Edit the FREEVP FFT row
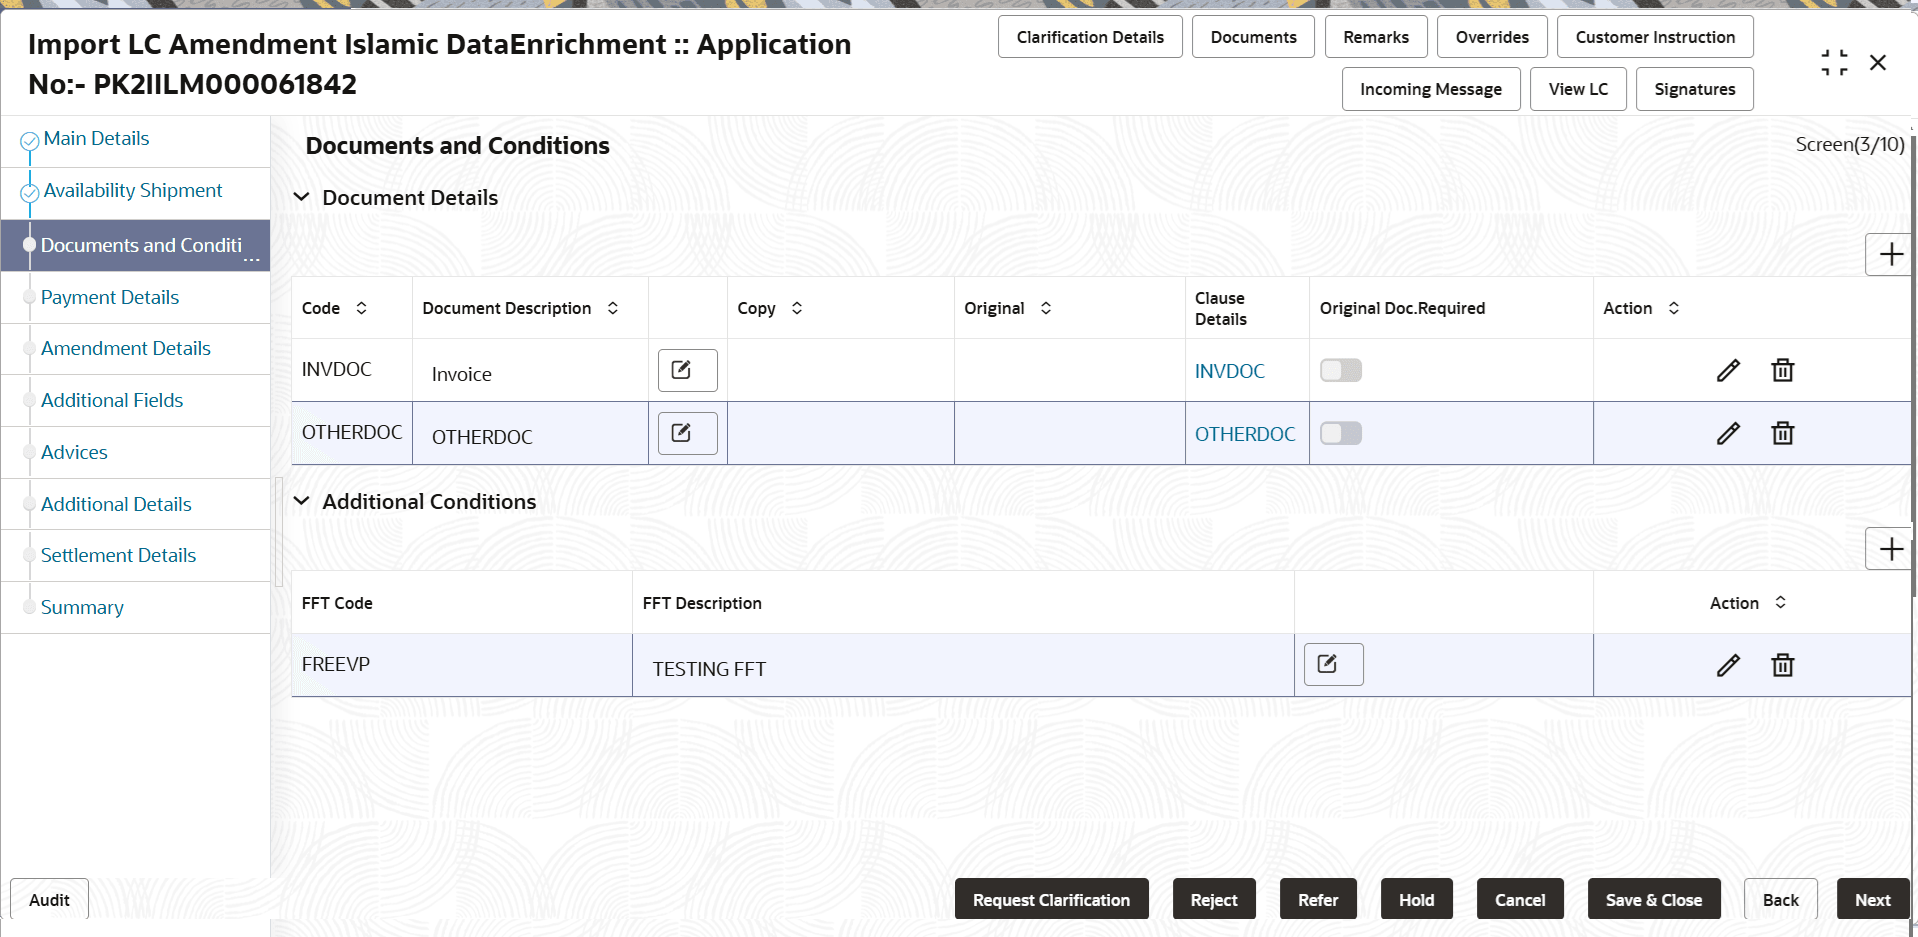The width and height of the screenshot is (1918, 937). (x=1729, y=664)
